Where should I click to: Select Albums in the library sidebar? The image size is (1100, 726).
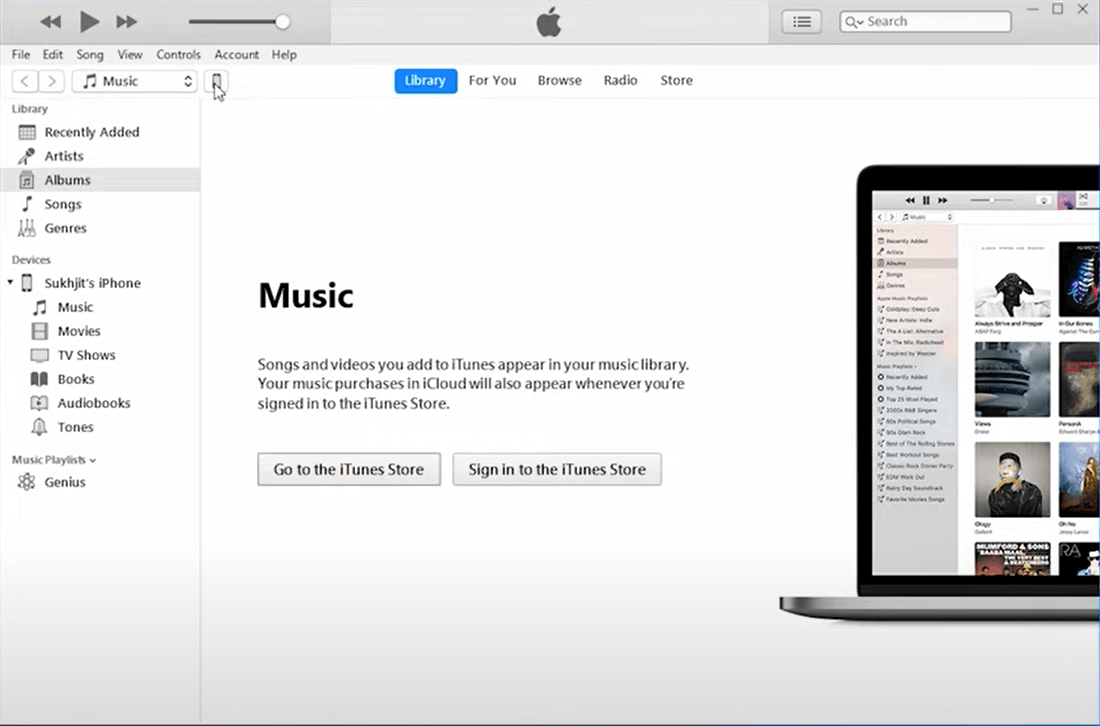100,180
